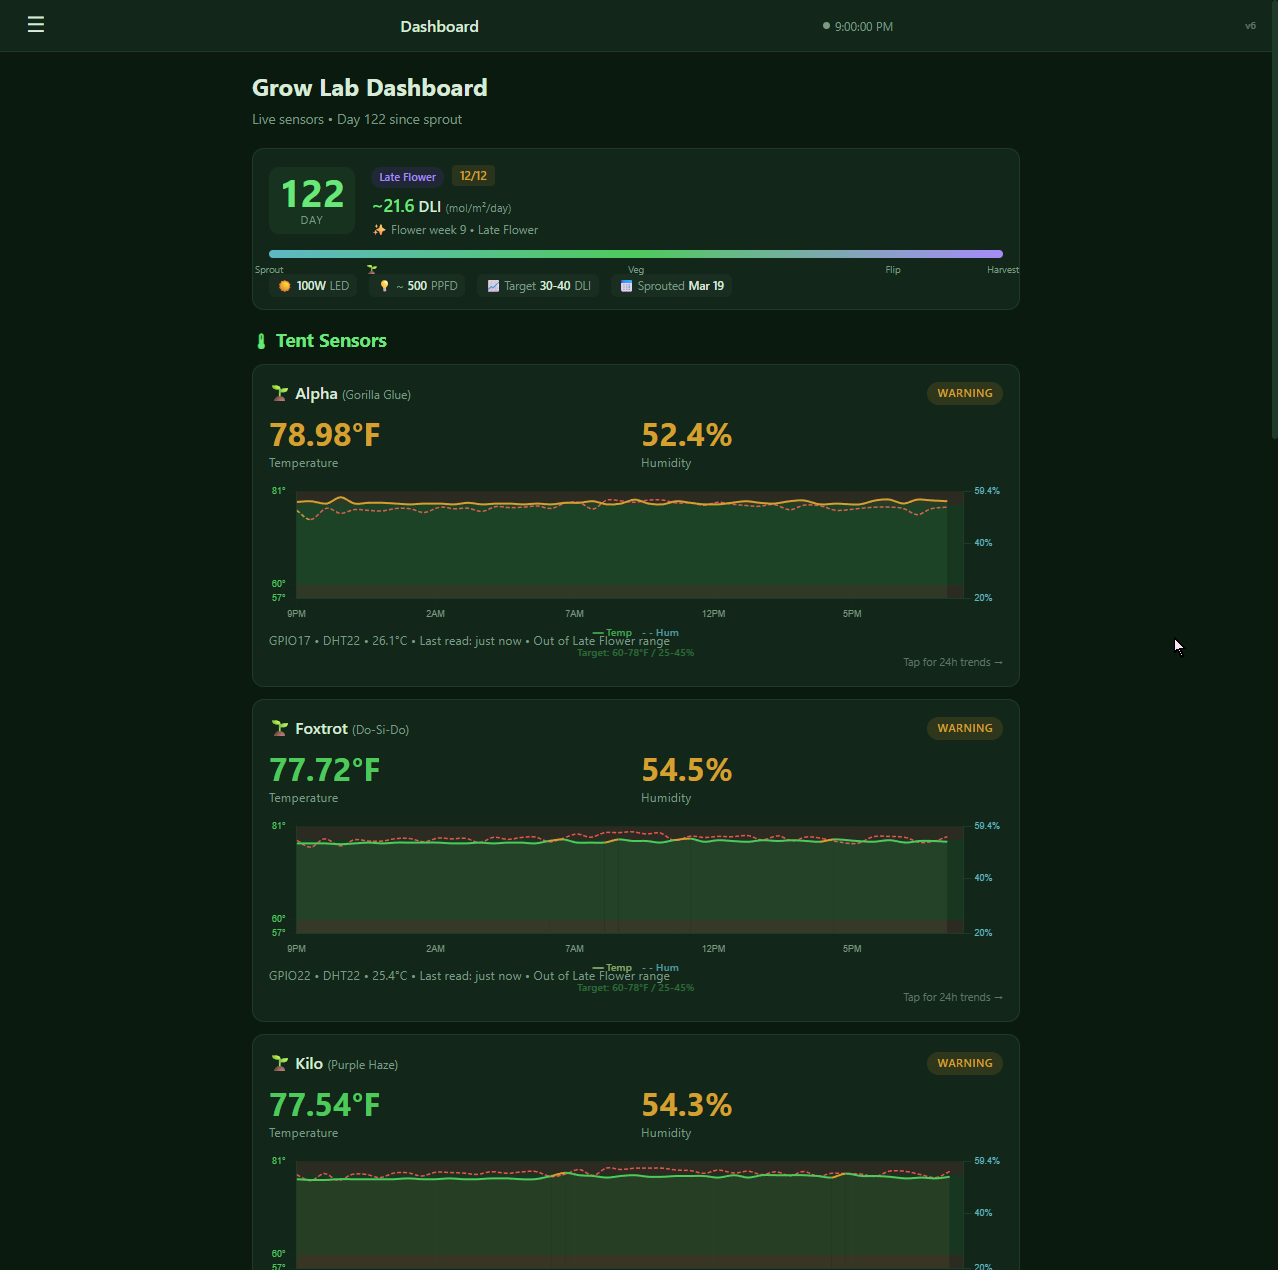
Task: Click Kilo's 54.3% humidity reading
Action: (687, 1105)
